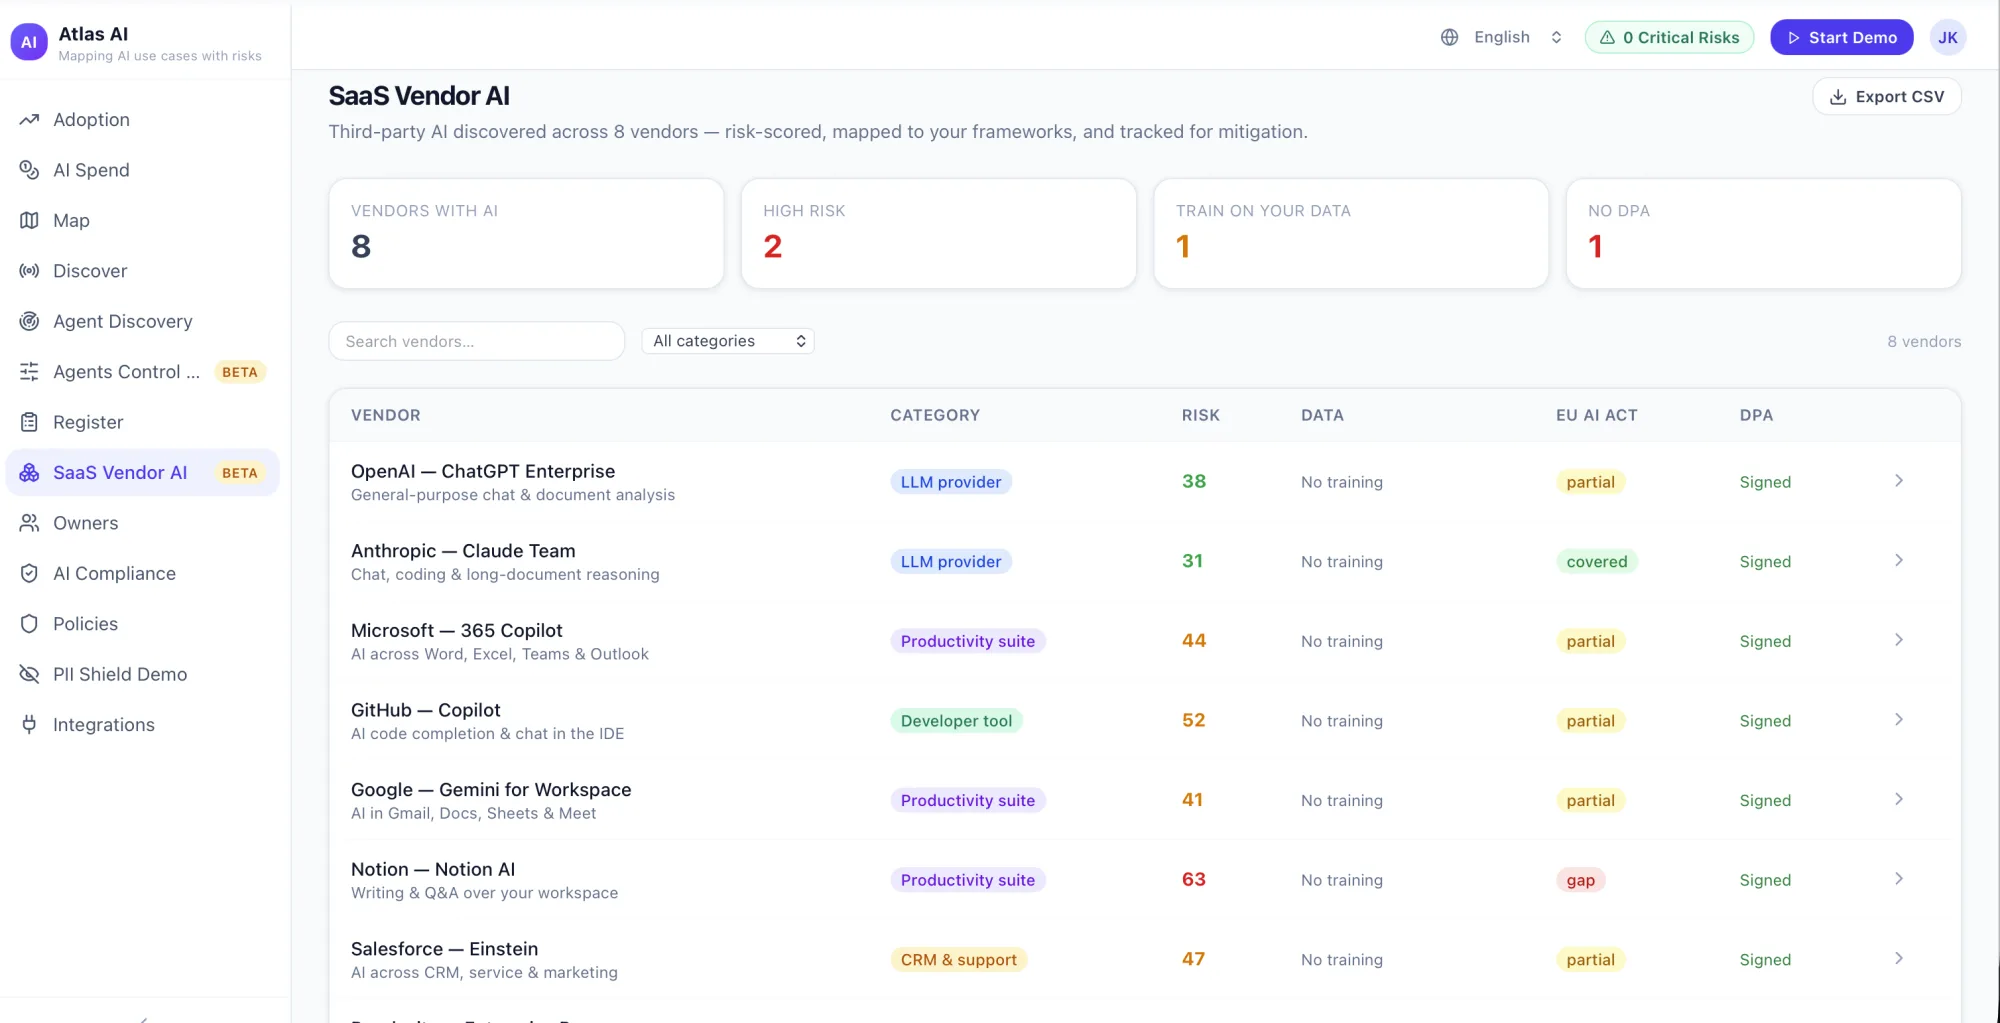
Task: Expand the Salesforce Einstein row chevron
Action: pyautogui.click(x=1898, y=958)
